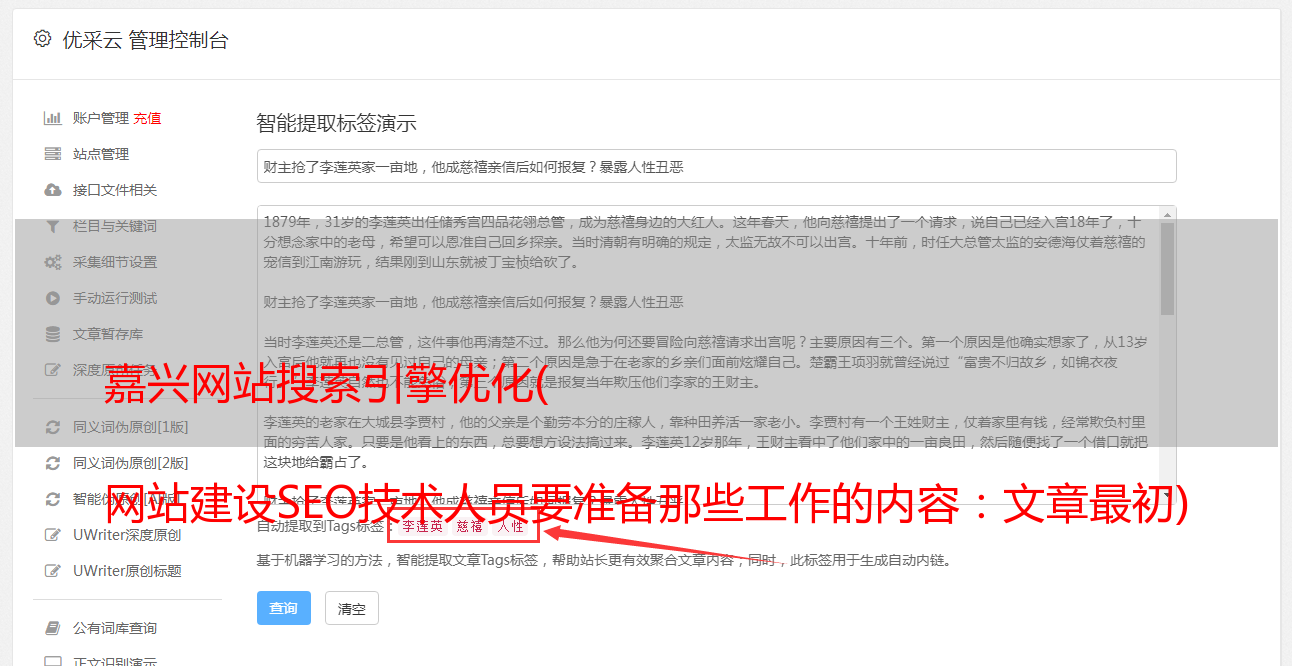Click the edit icon for UWriter深度原创
Viewport: 1292px width, 666px height.
(53, 535)
